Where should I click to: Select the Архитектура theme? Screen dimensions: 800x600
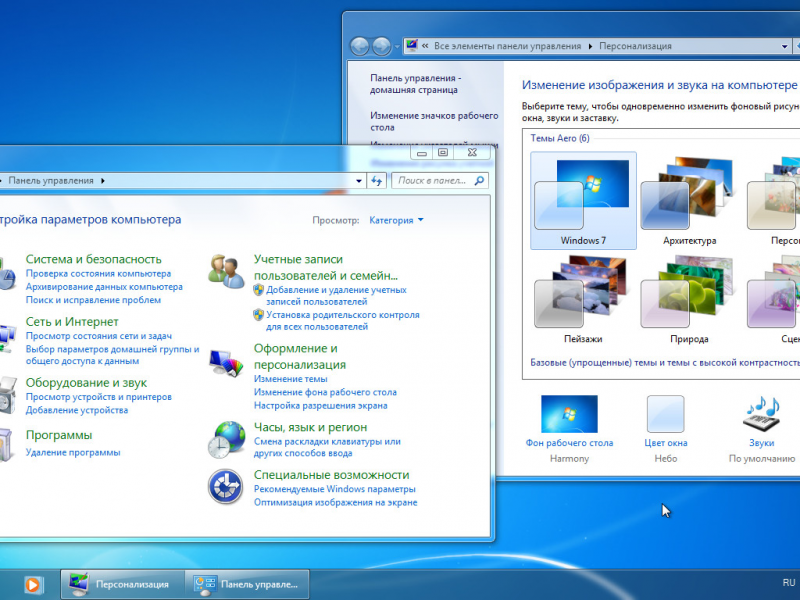point(689,201)
